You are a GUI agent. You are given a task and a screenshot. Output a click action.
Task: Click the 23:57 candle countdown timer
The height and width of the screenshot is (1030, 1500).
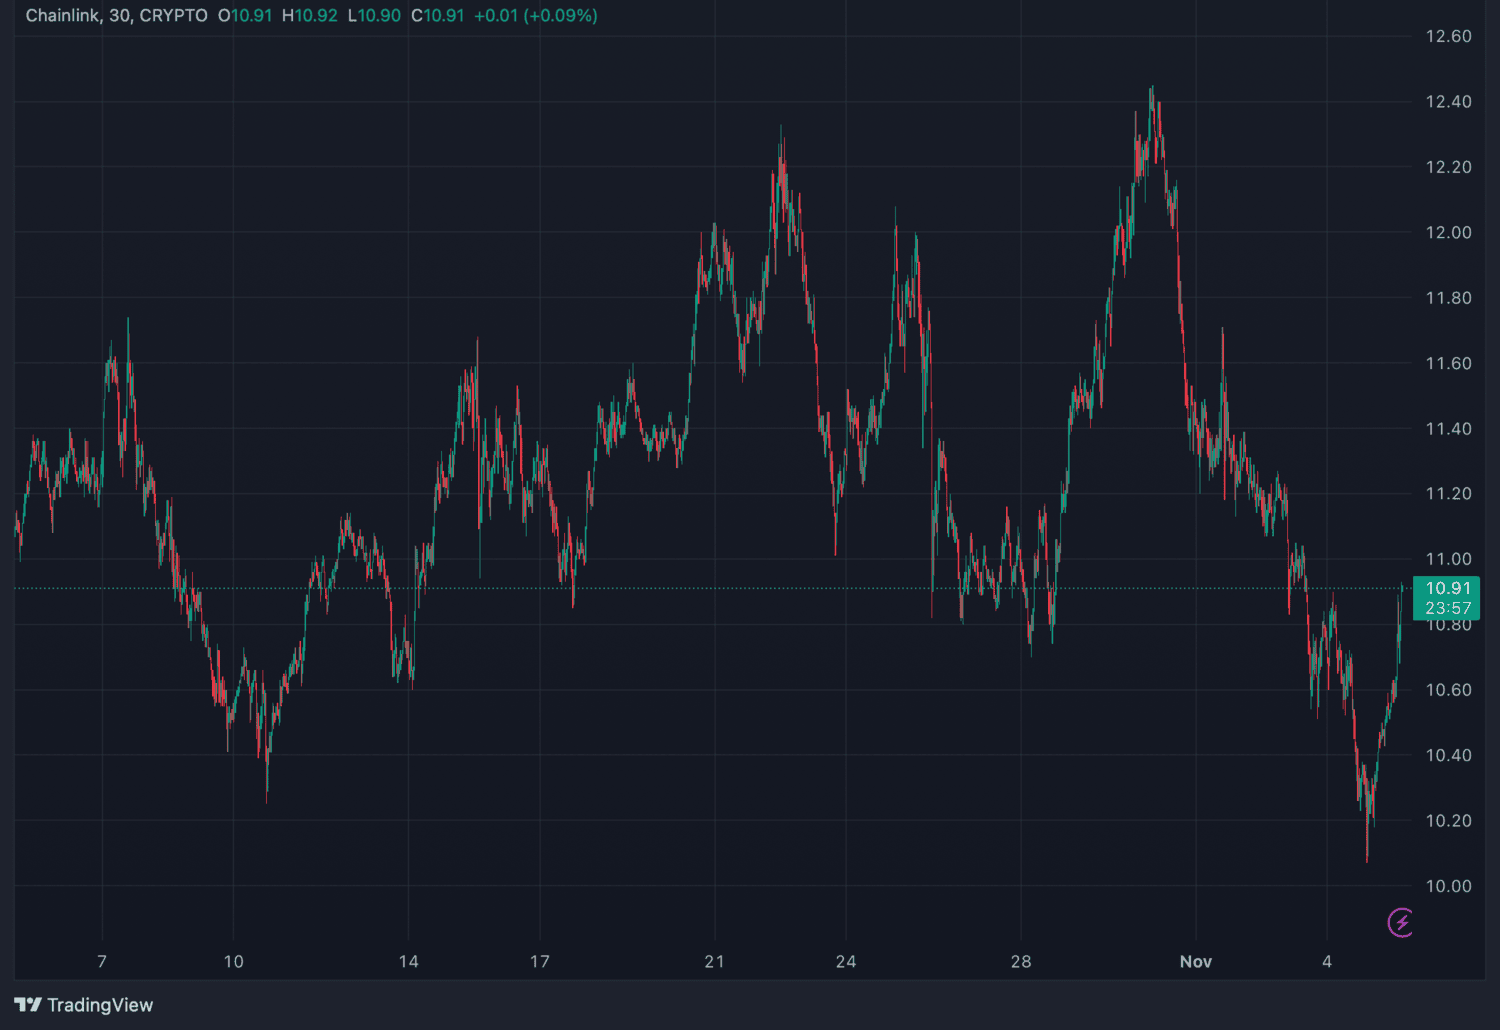1447,608
